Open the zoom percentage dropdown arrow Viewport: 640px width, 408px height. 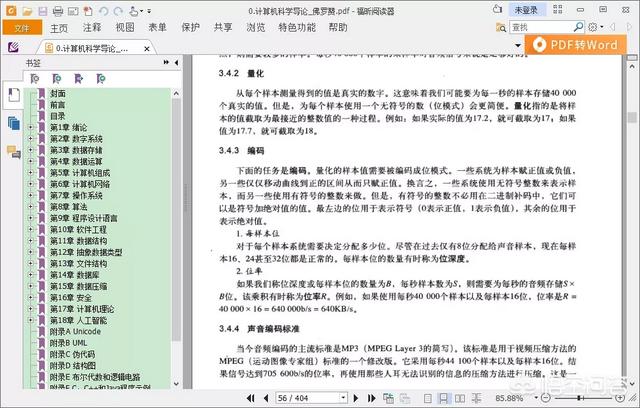[x=536, y=397]
